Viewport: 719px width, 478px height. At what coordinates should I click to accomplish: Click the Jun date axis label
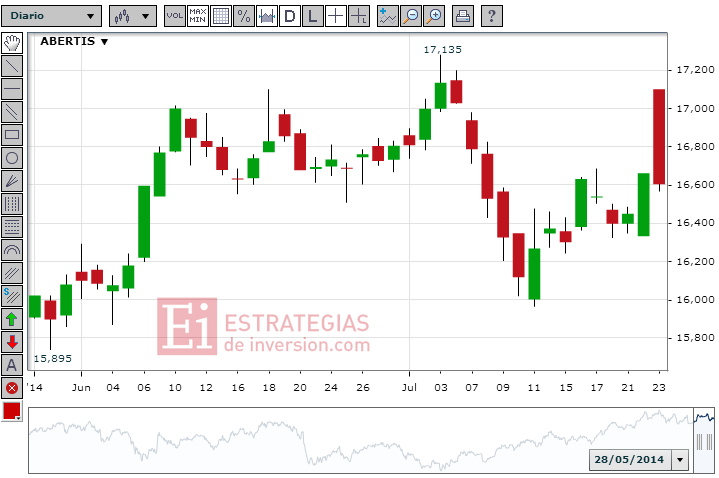81,388
